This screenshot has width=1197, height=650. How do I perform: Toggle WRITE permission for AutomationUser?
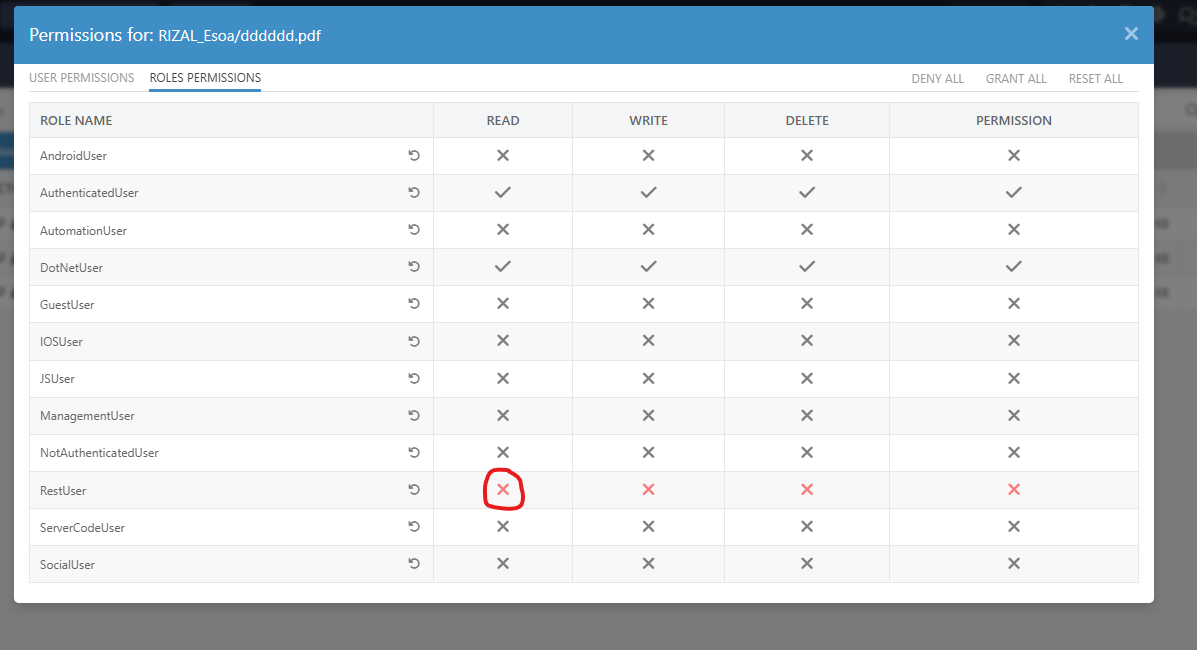pos(648,230)
